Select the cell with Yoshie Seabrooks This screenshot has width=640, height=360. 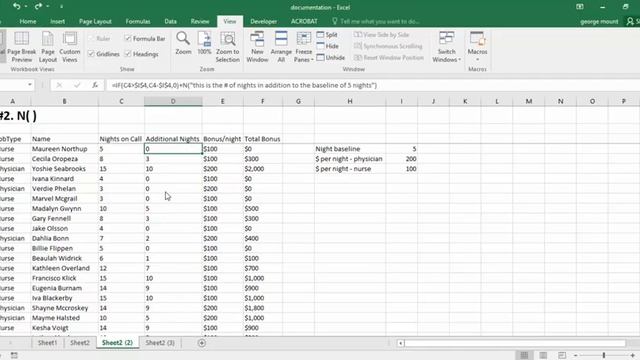coord(64,169)
